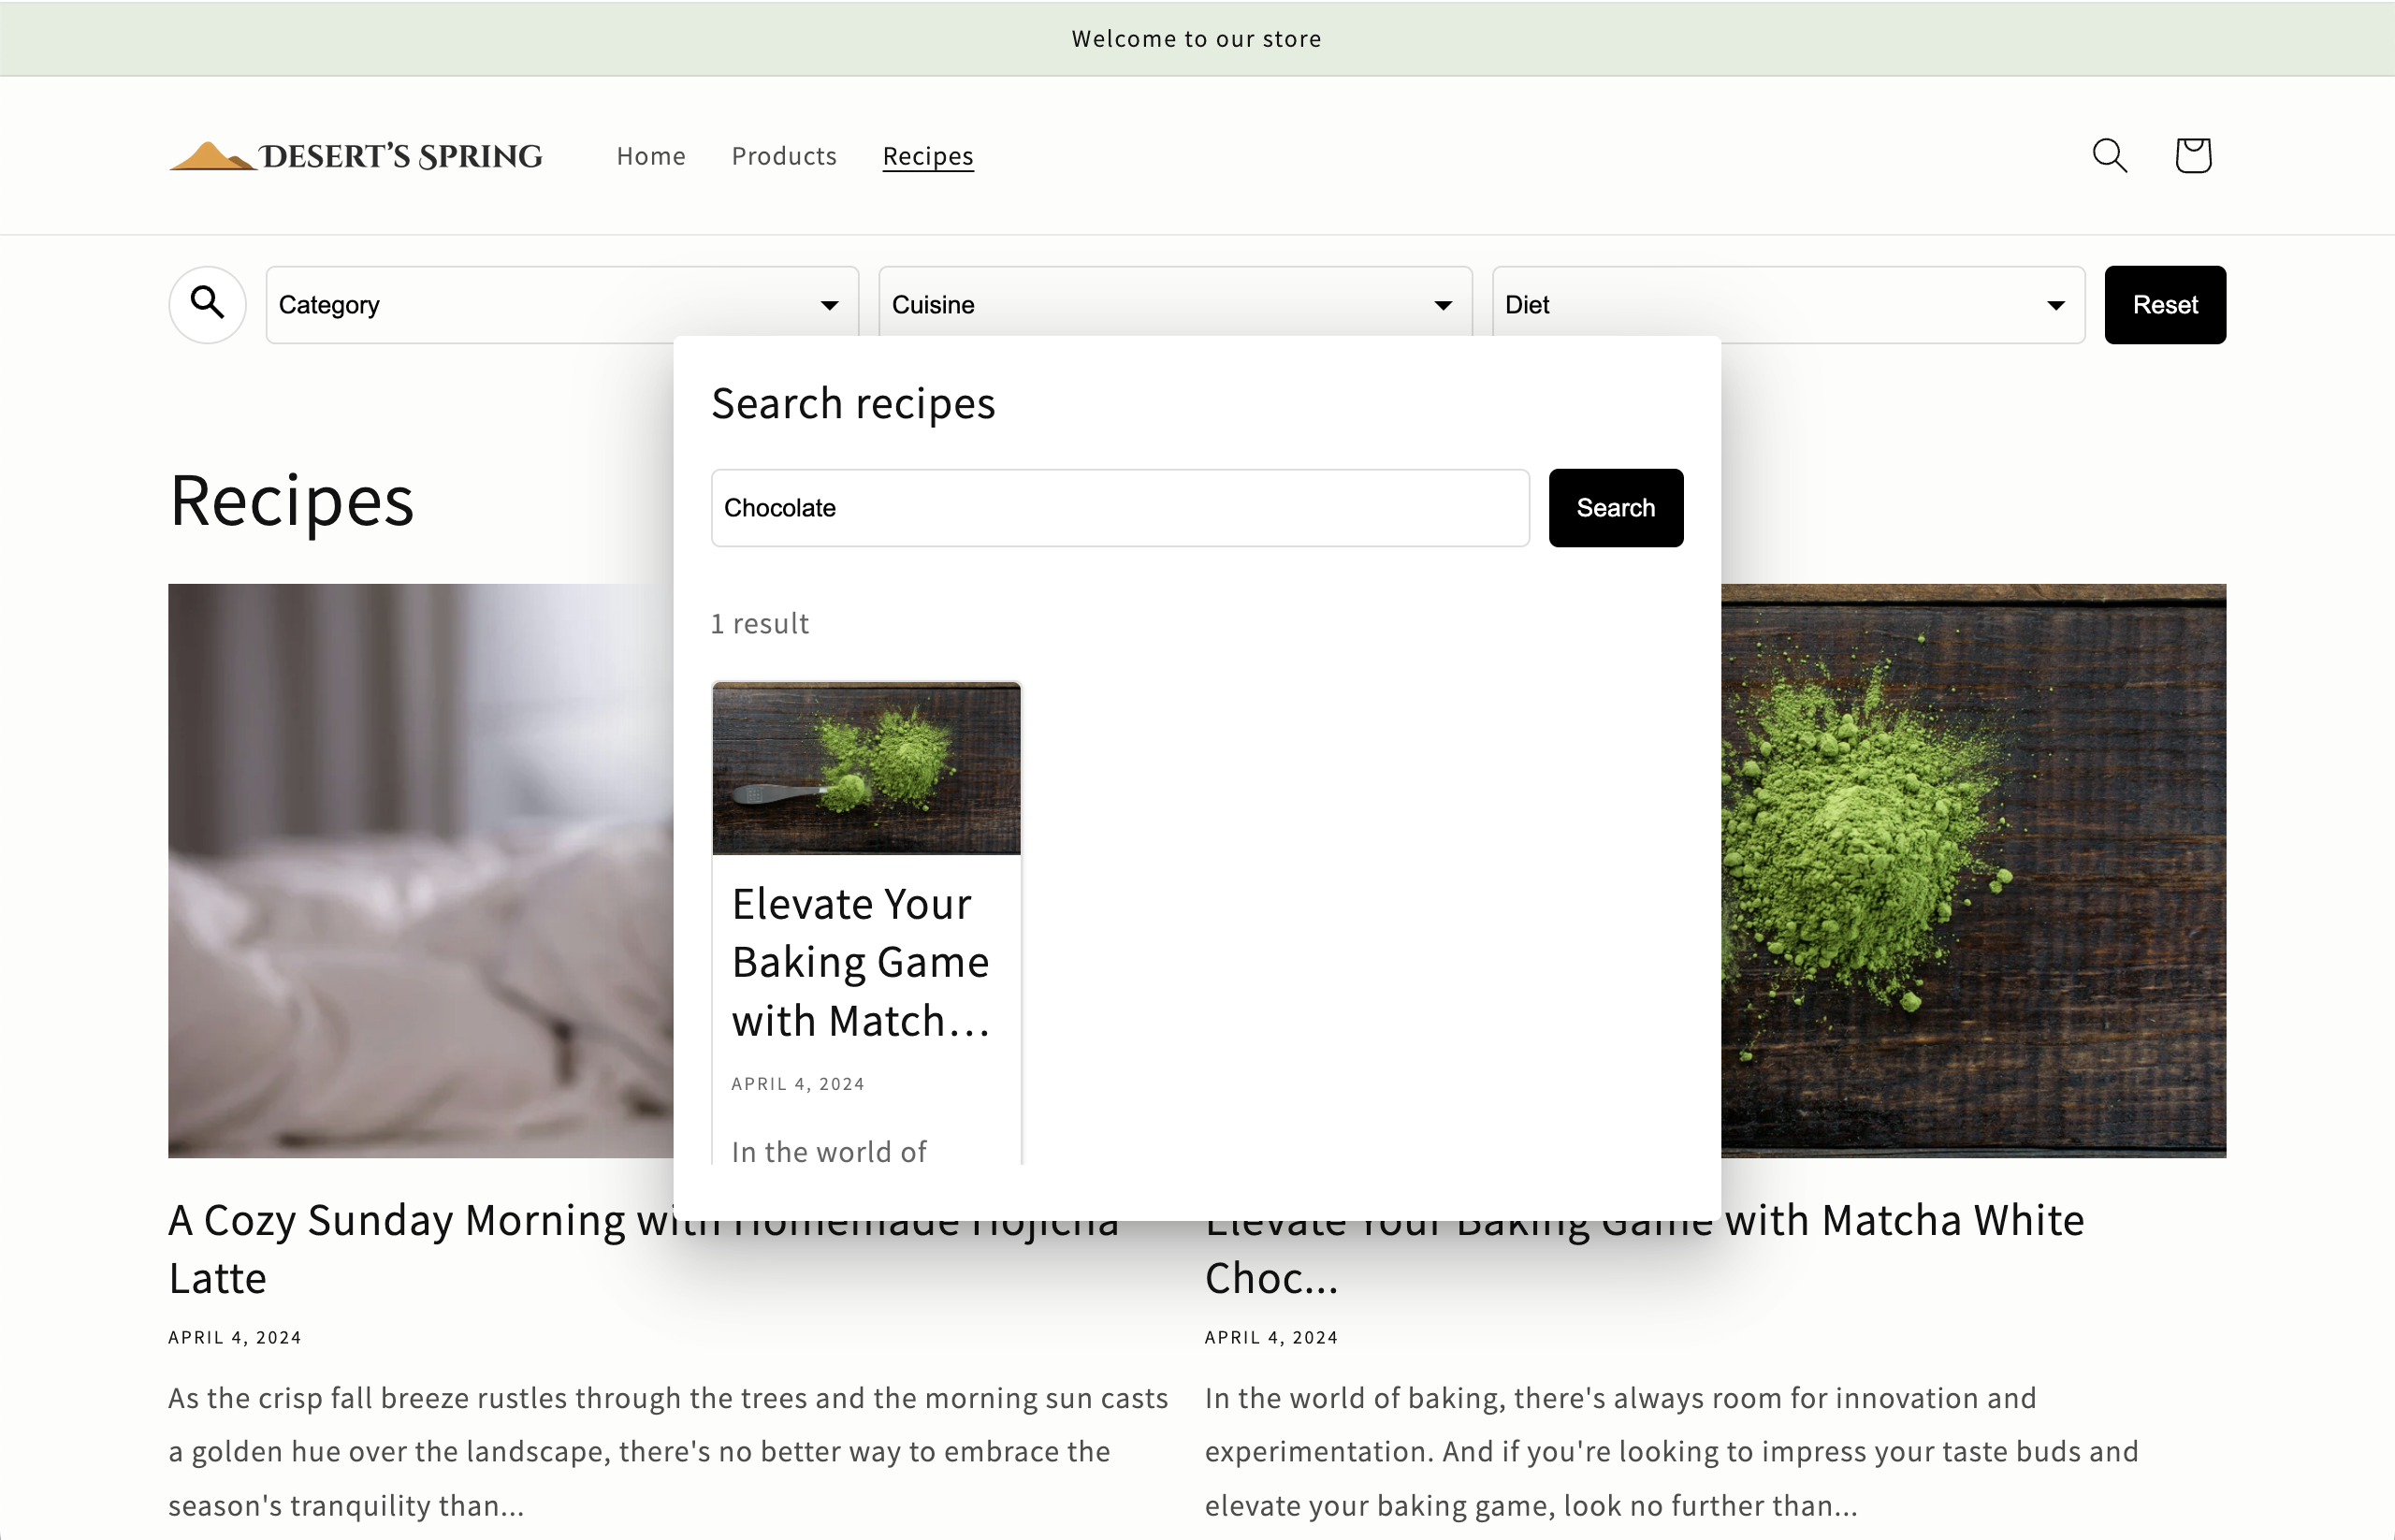Open the Category dropdown arrow
Viewport: 2395px width, 1540px height.
829,305
